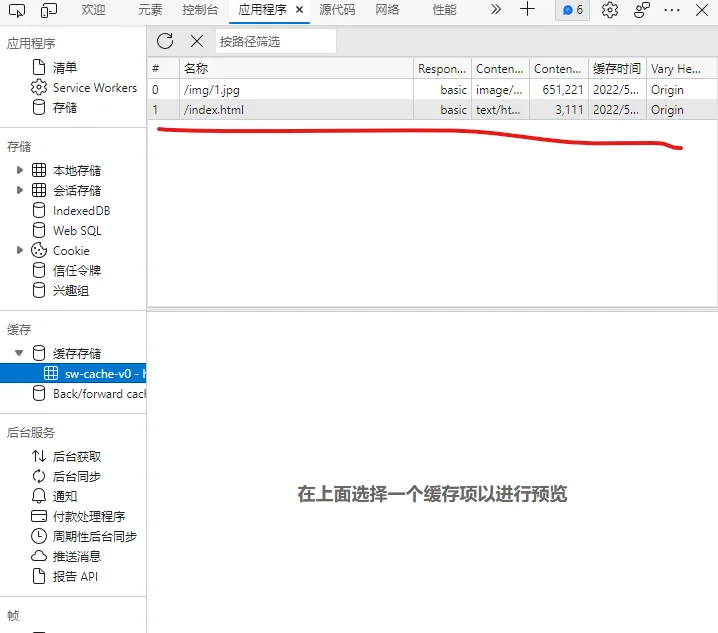Select 会话存储 item
This screenshot has height=633, width=718.
click(x=76, y=191)
